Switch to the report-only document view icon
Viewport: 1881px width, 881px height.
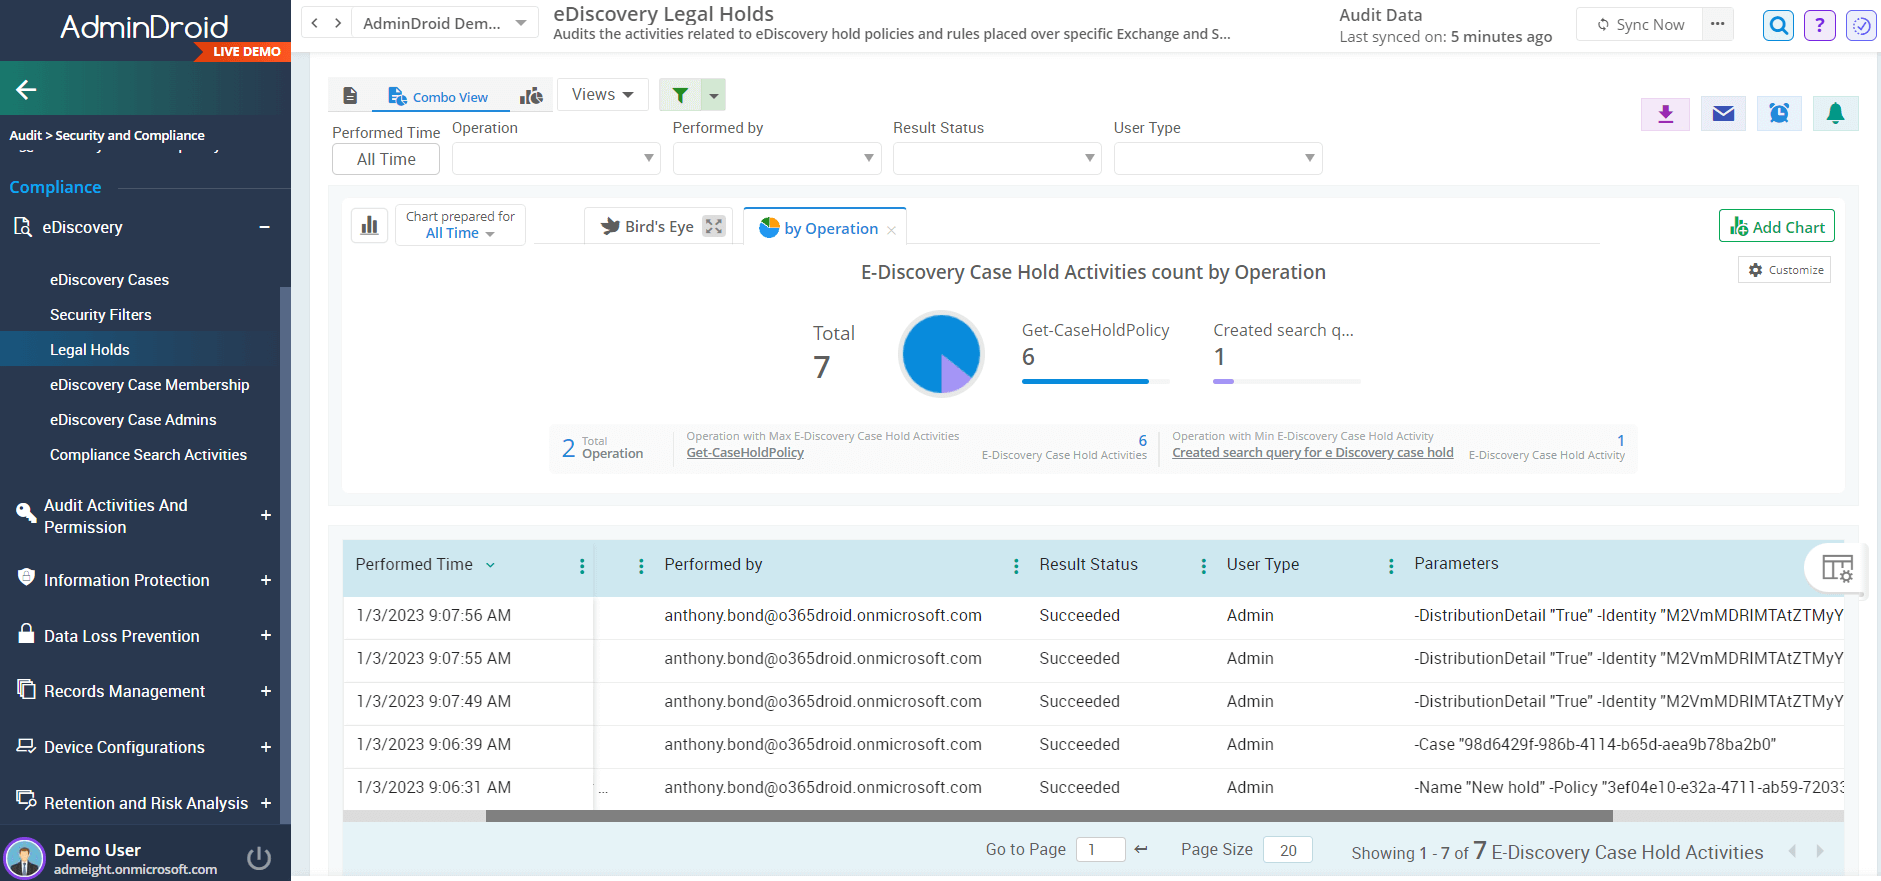point(350,96)
